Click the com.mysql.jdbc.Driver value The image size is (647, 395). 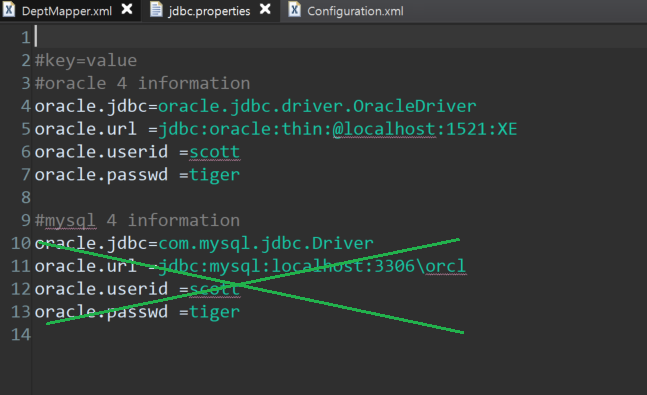coord(266,244)
